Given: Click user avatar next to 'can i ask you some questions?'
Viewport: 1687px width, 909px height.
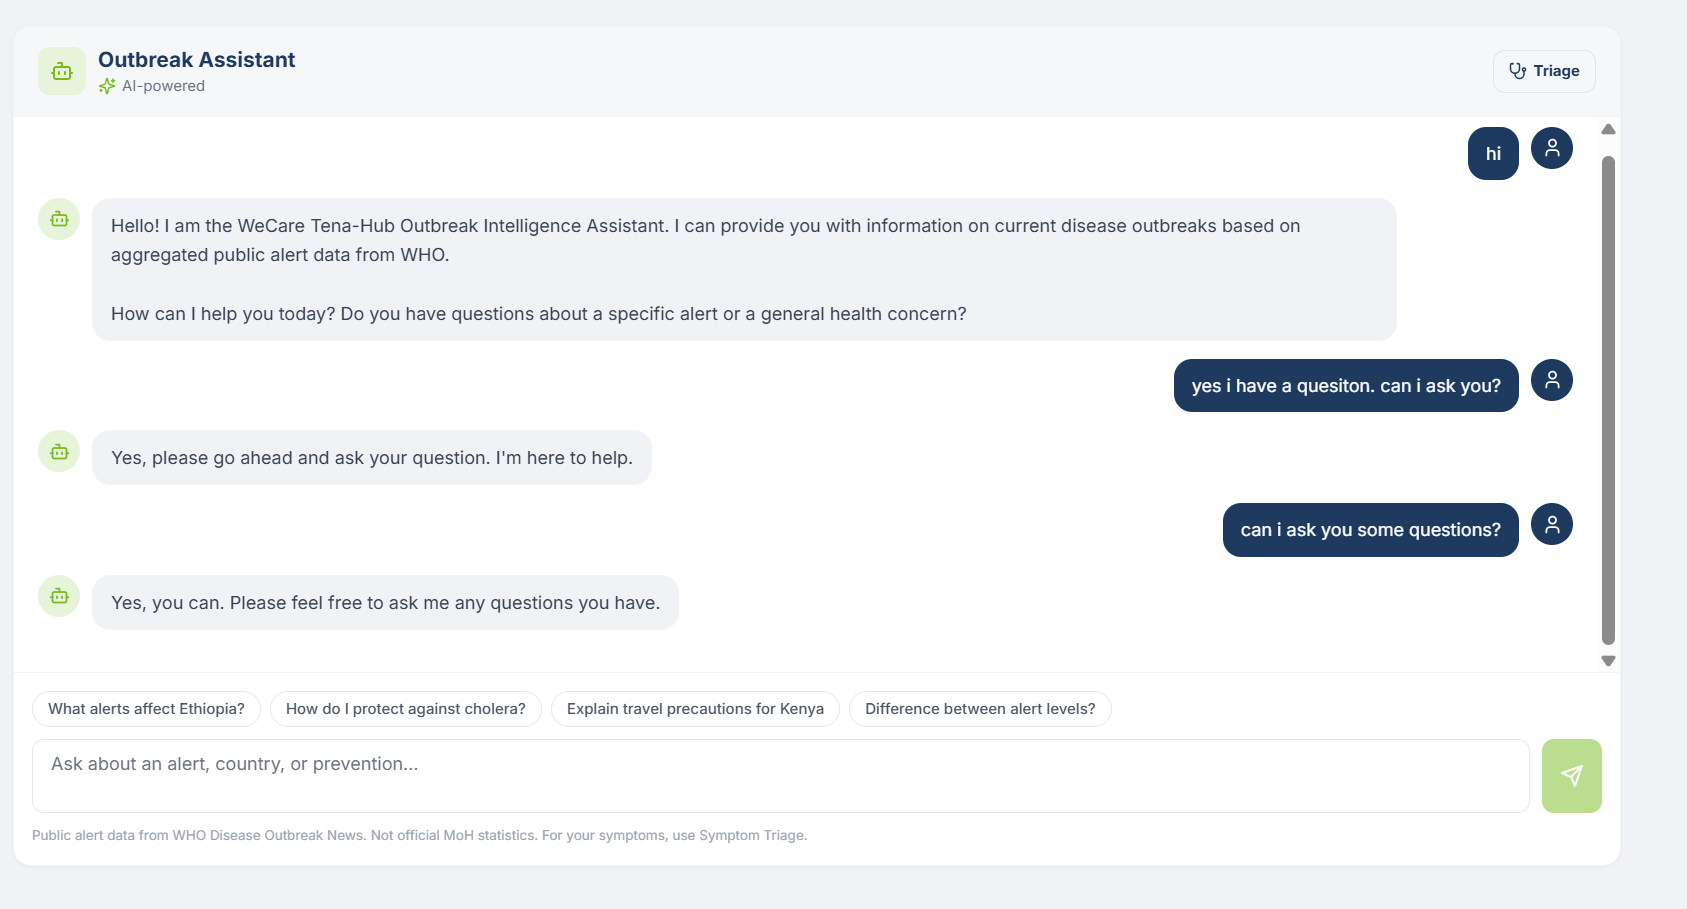Looking at the screenshot, I should 1552,524.
